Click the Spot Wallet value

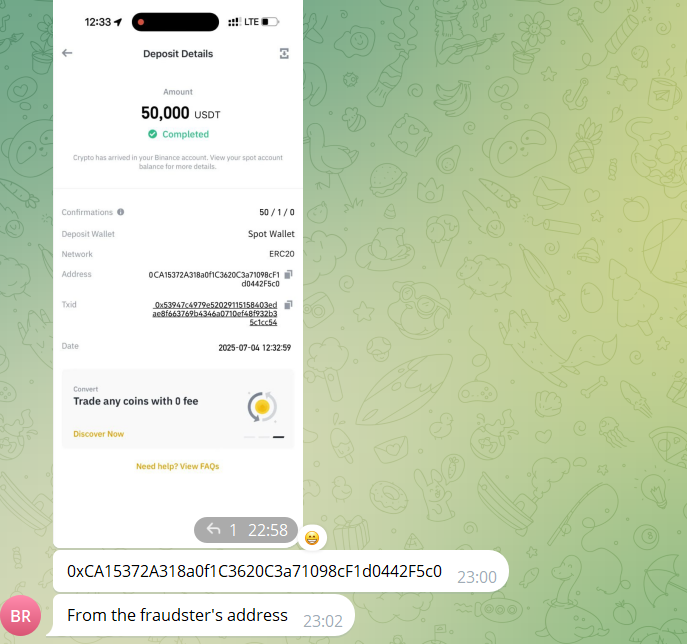[x=271, y=234]
